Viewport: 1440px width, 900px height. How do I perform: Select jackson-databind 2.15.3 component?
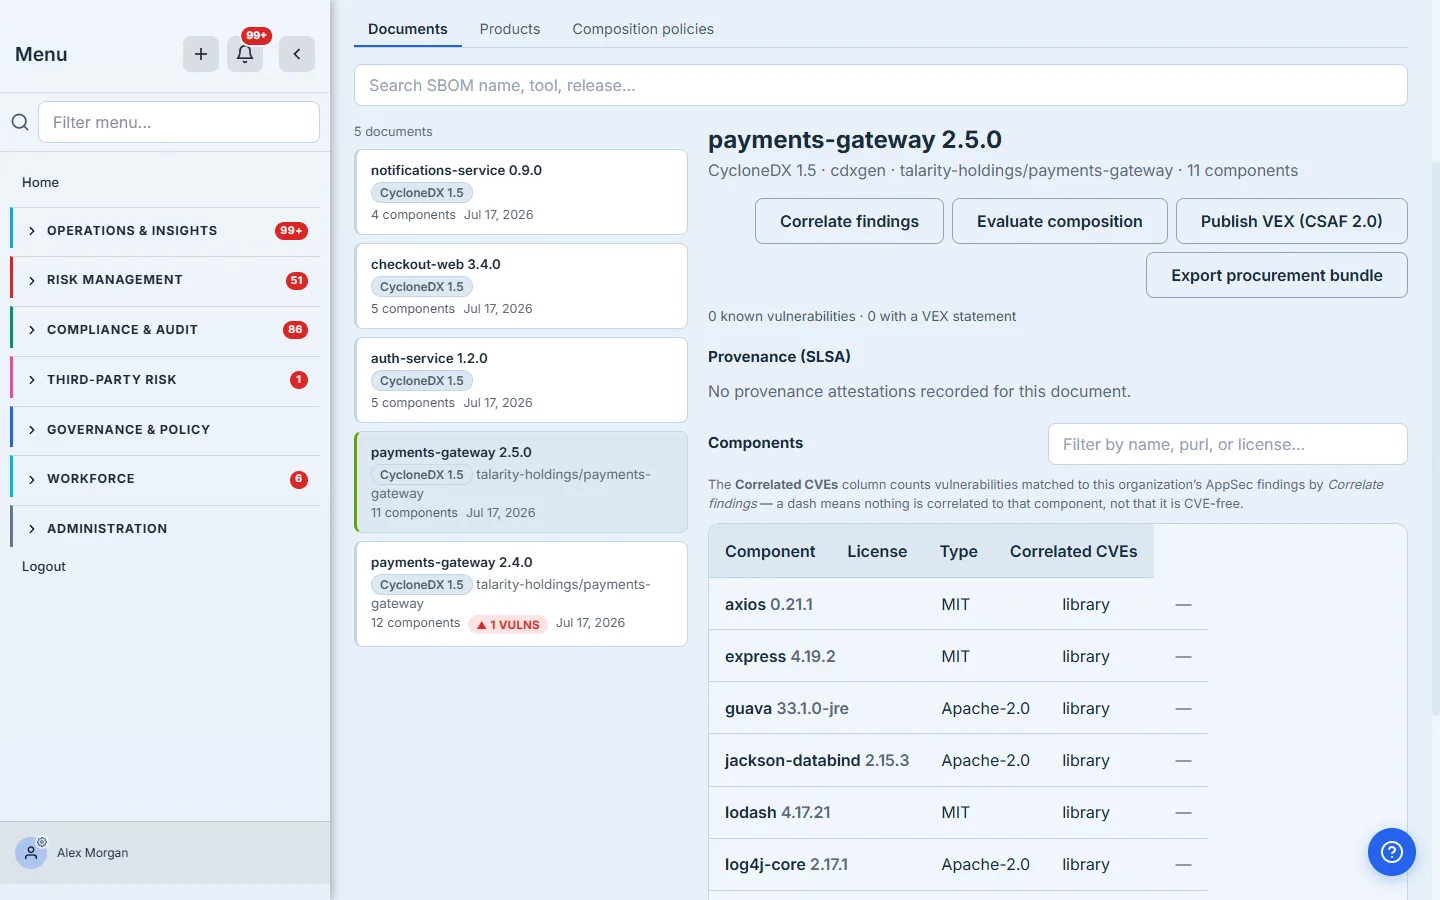click(x=958, y=760)
